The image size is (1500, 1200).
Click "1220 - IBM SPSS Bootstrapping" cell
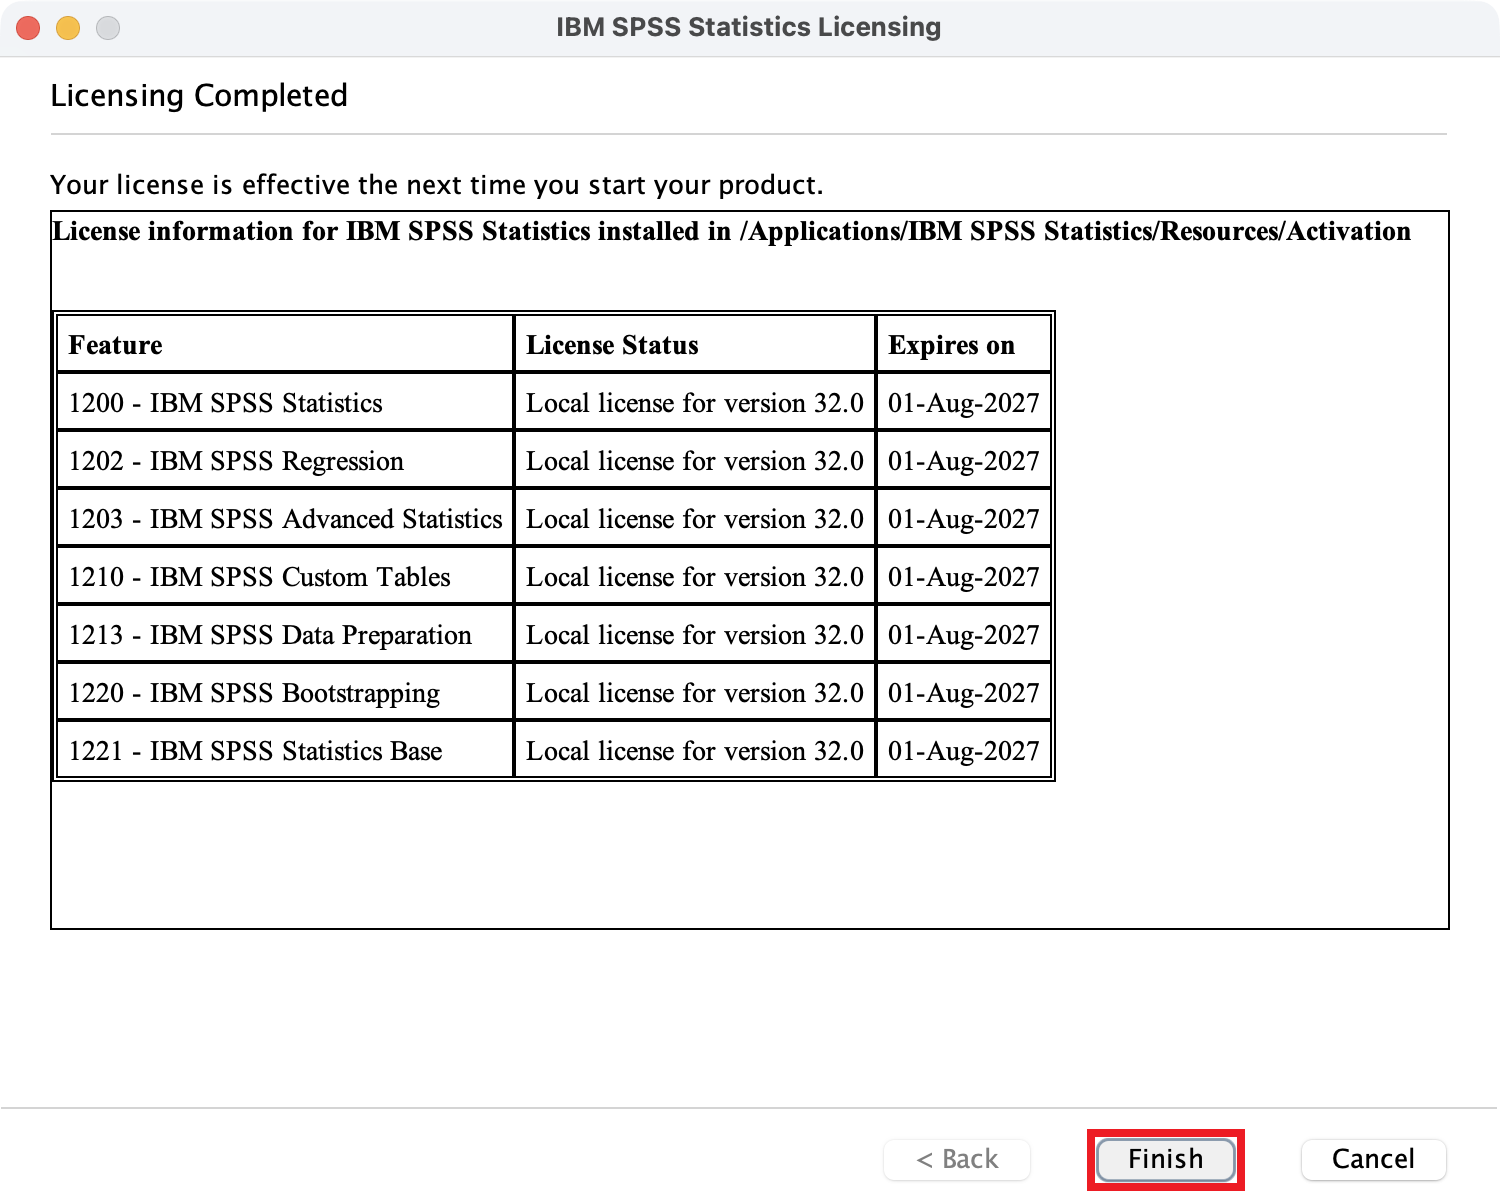click(285, 693)
